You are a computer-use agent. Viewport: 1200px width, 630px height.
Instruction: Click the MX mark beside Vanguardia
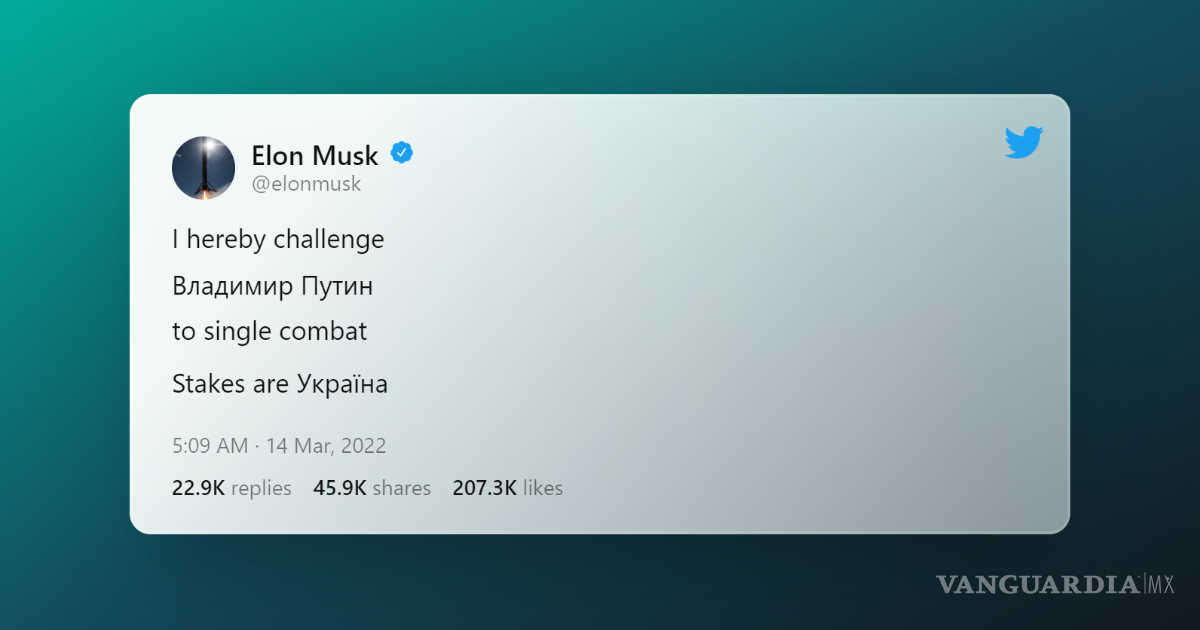click(1160, 584)
